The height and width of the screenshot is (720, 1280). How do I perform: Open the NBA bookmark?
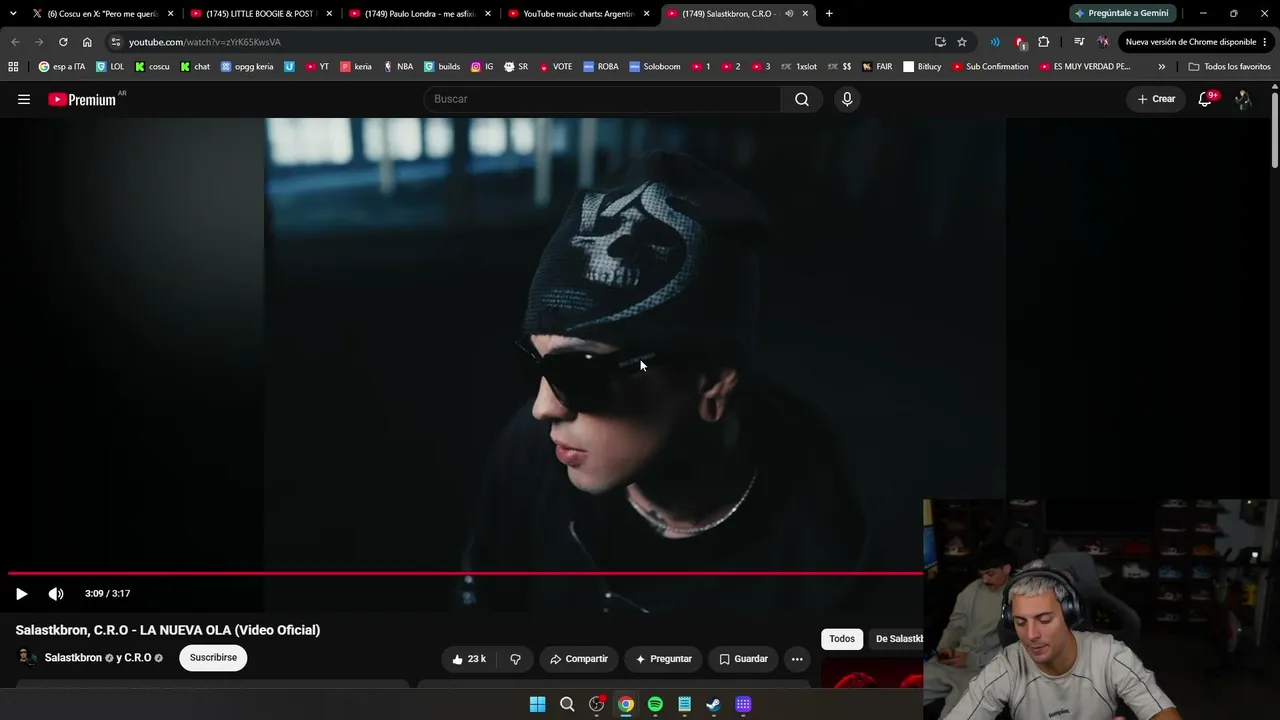click(397, 67)
